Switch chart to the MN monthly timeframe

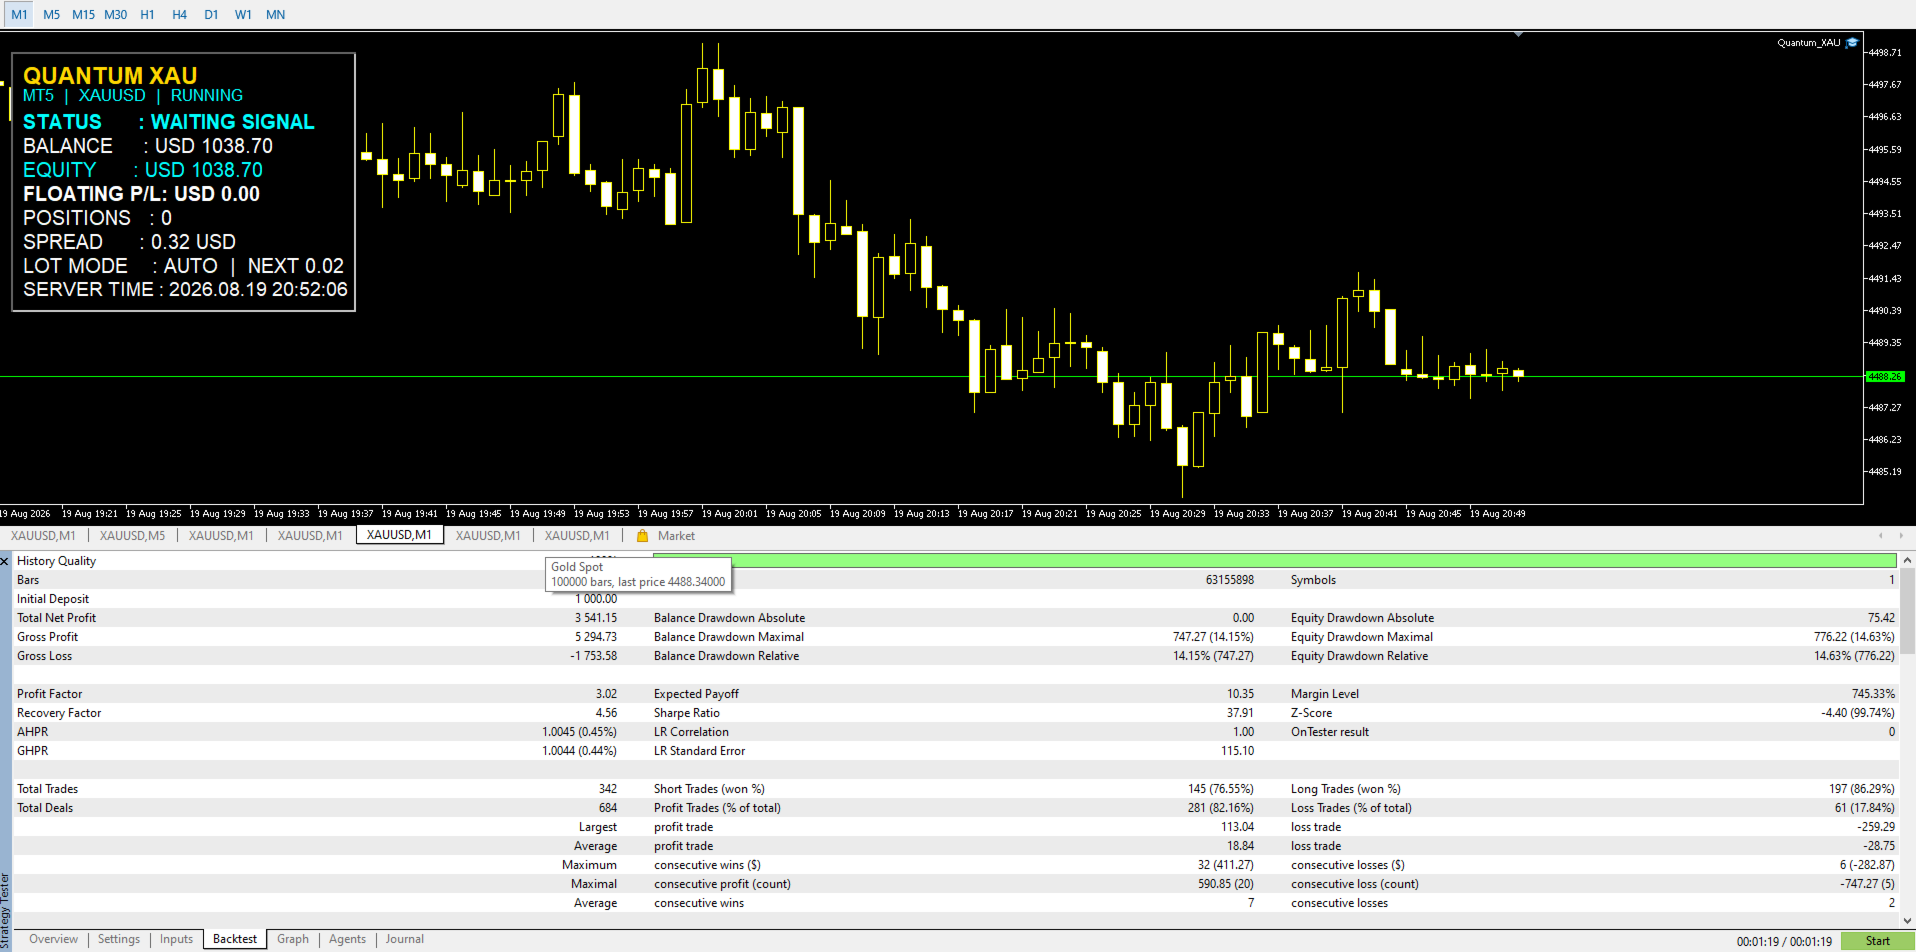275,14
